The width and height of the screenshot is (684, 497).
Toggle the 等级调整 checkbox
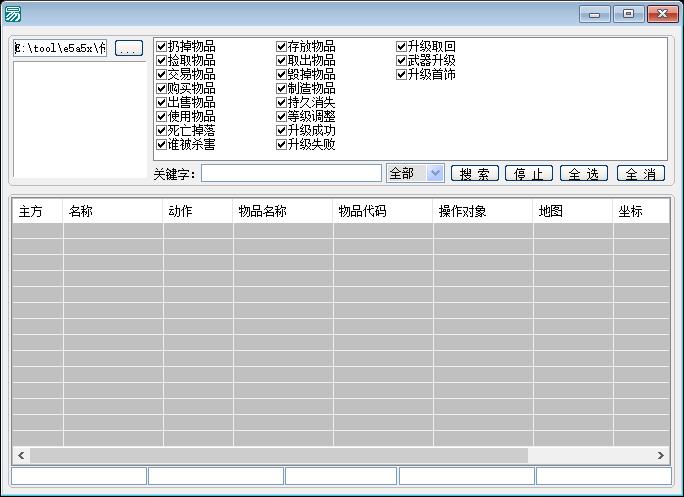(281, 116)
